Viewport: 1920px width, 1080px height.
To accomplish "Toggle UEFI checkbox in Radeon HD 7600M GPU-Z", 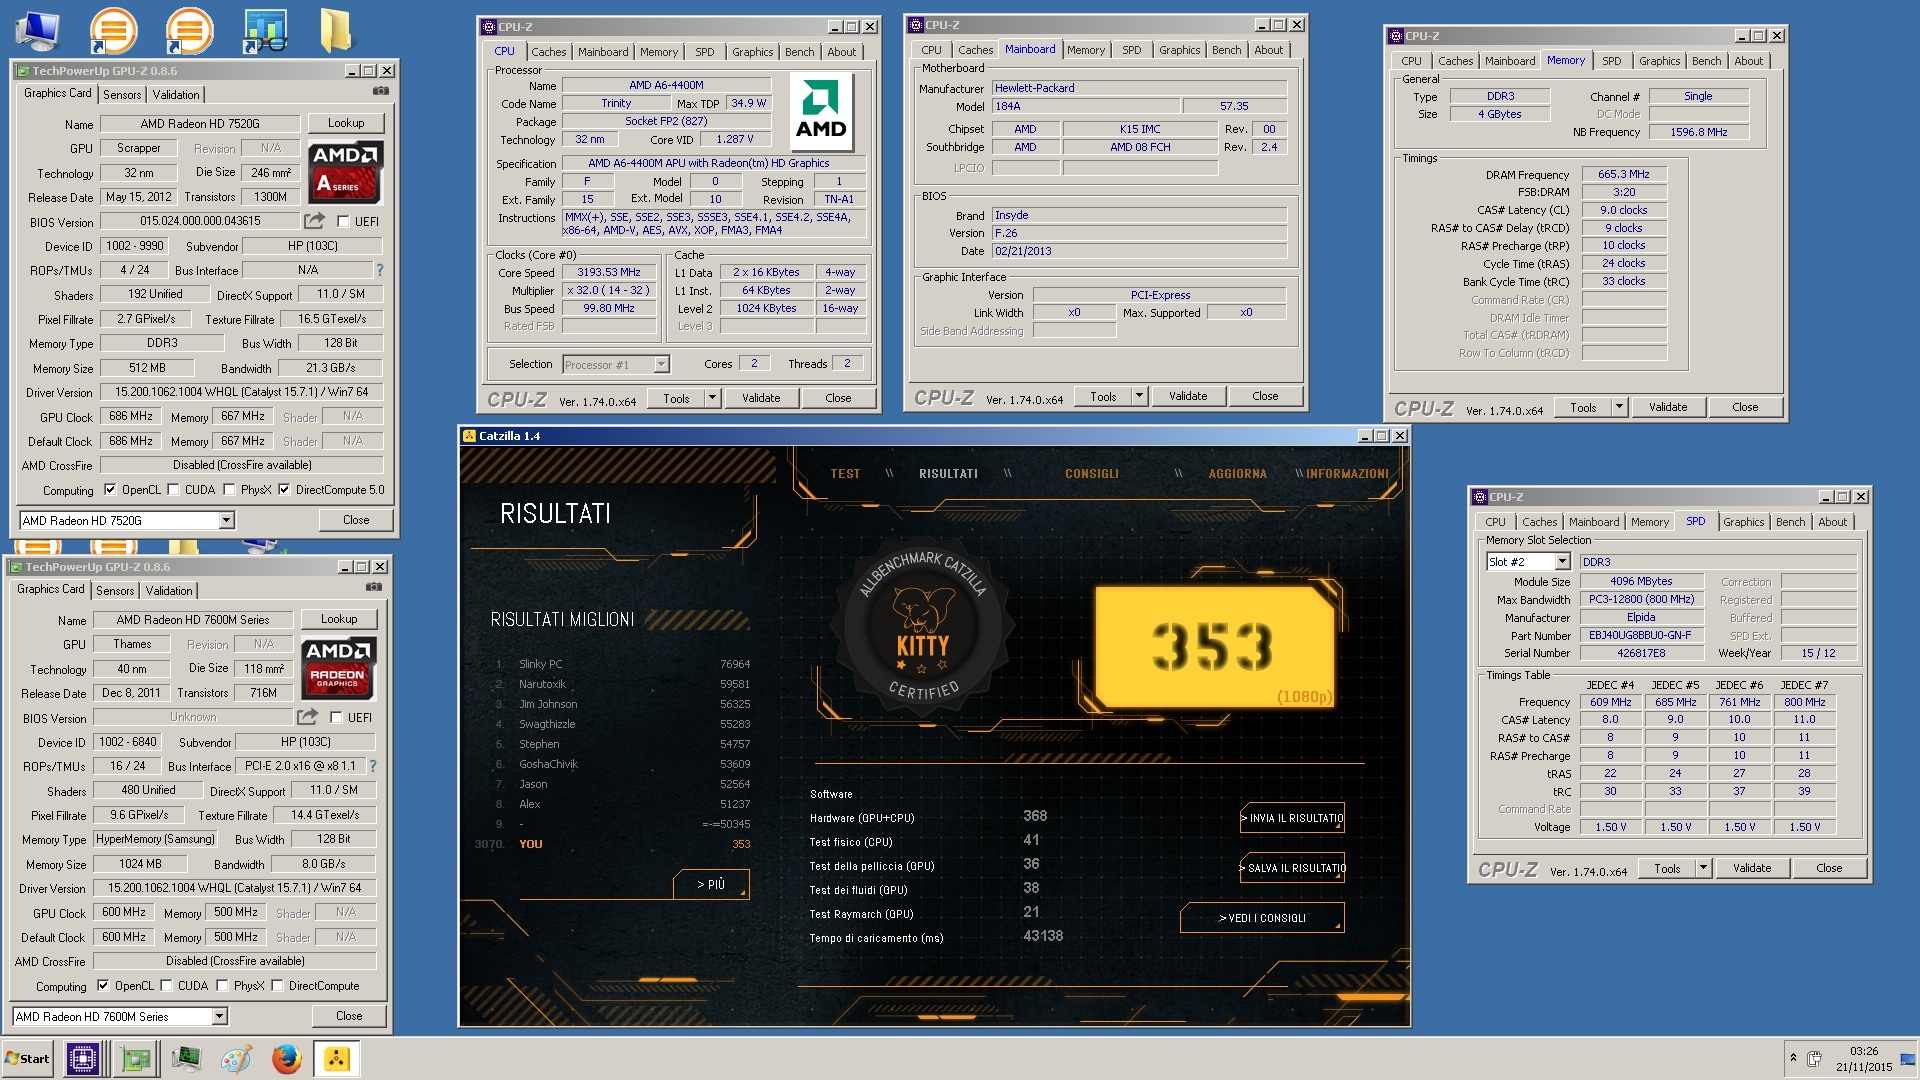I will [336, 717].
